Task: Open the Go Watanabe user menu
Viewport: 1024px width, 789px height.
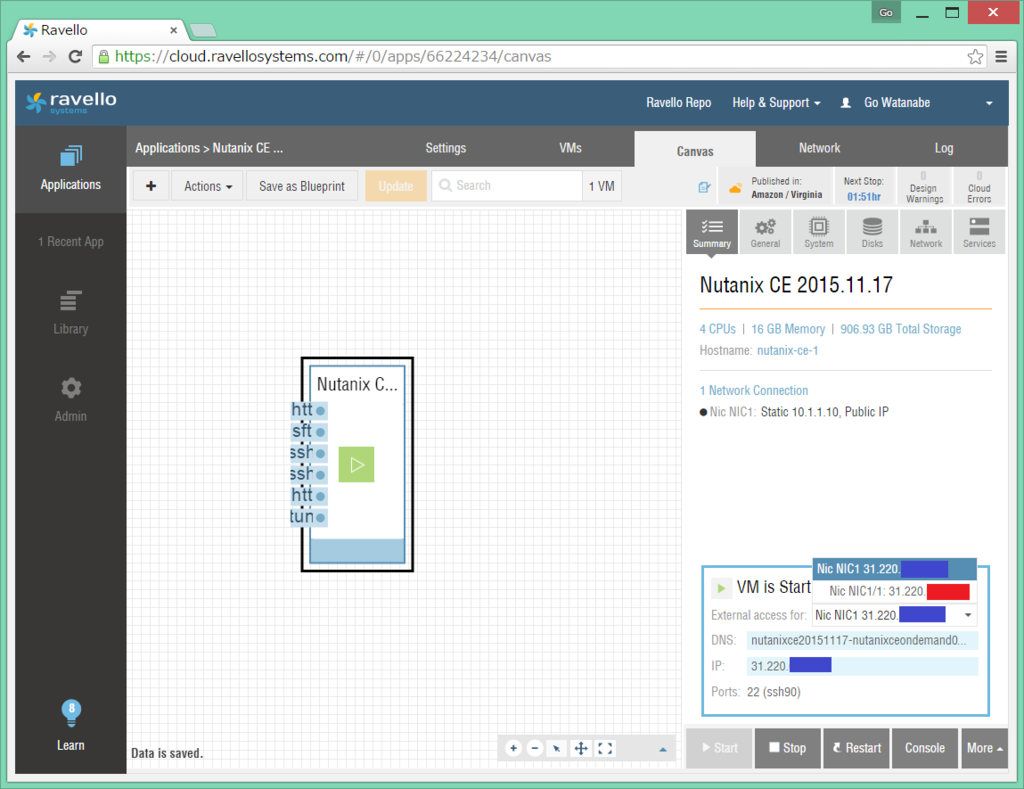Action: [x=916, y=103]
